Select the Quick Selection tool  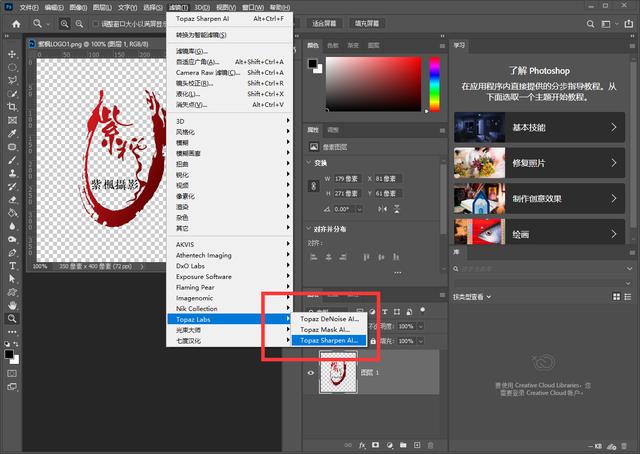12,94
